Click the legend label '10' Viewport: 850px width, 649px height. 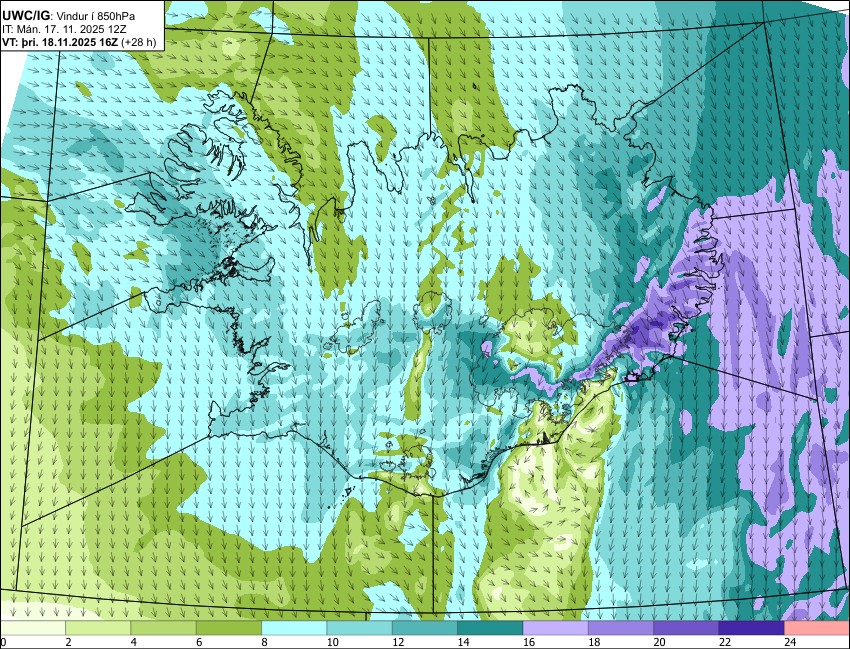[x=333, y=642]
